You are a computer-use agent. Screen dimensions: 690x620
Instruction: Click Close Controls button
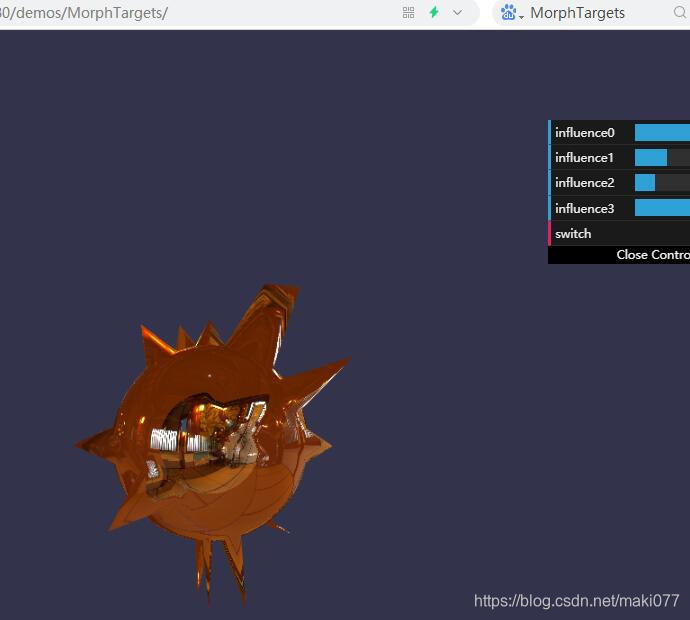point(620,255)
